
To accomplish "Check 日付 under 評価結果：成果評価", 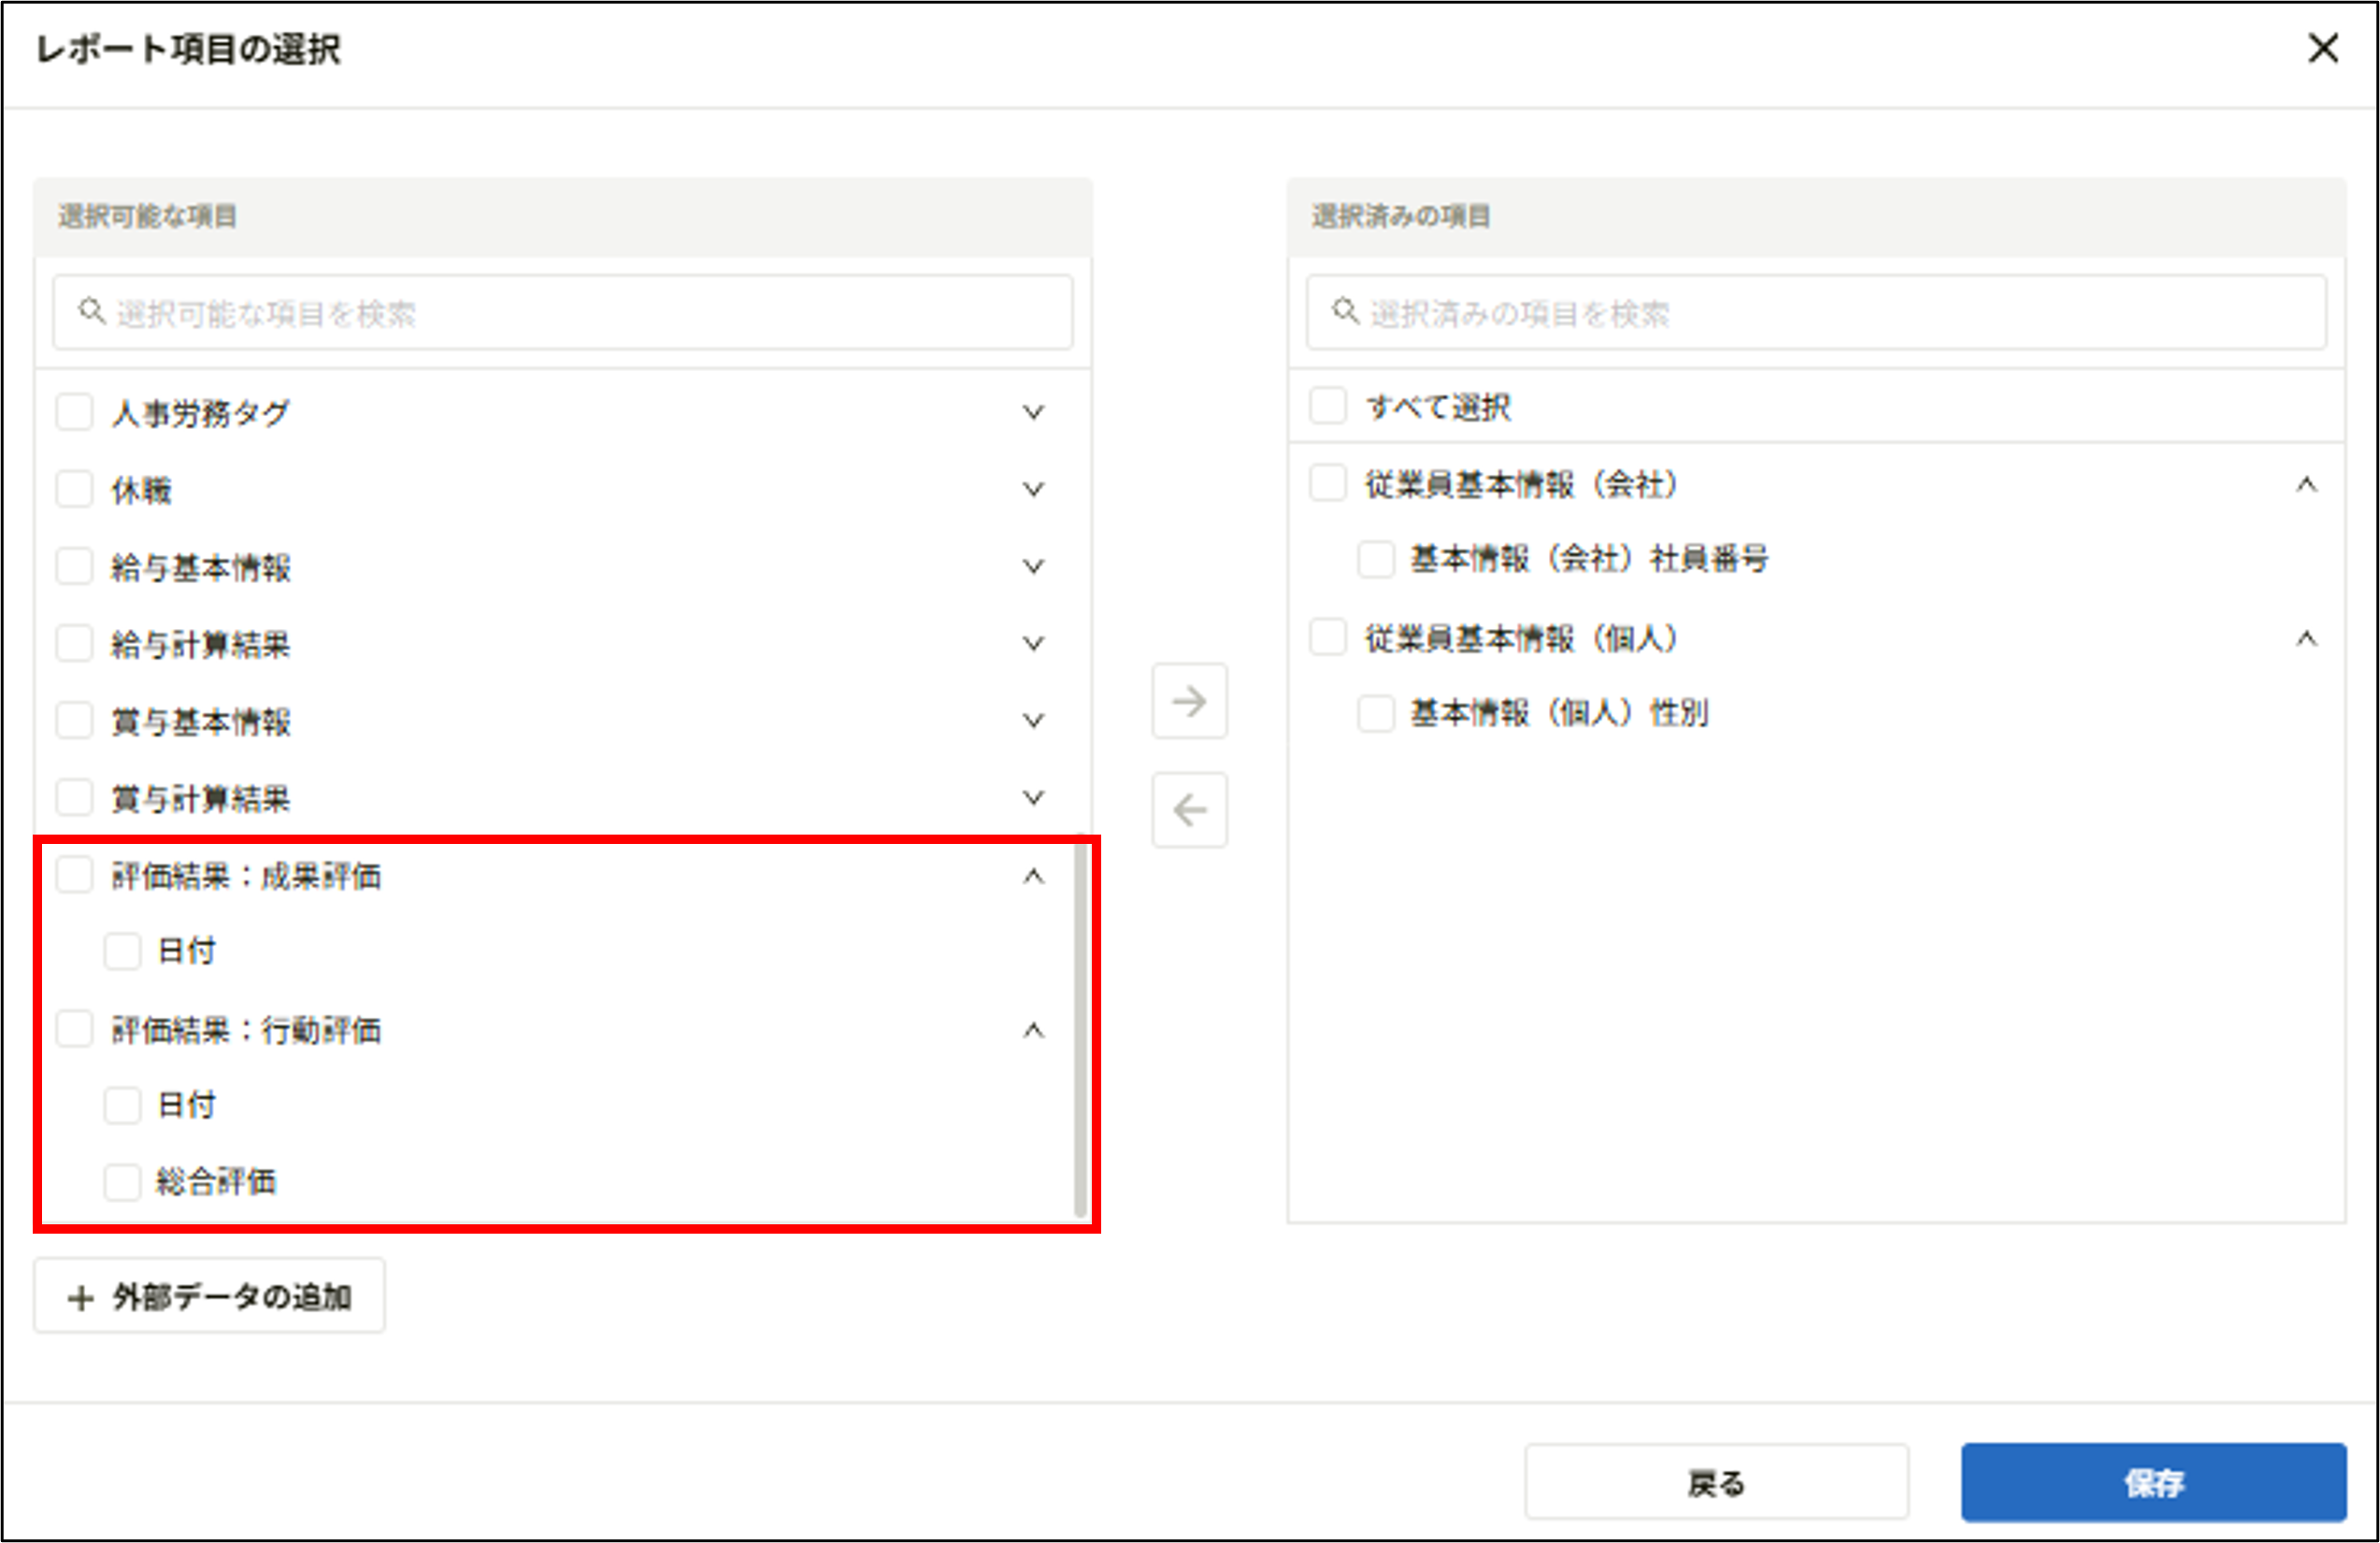I will (123, 951).
